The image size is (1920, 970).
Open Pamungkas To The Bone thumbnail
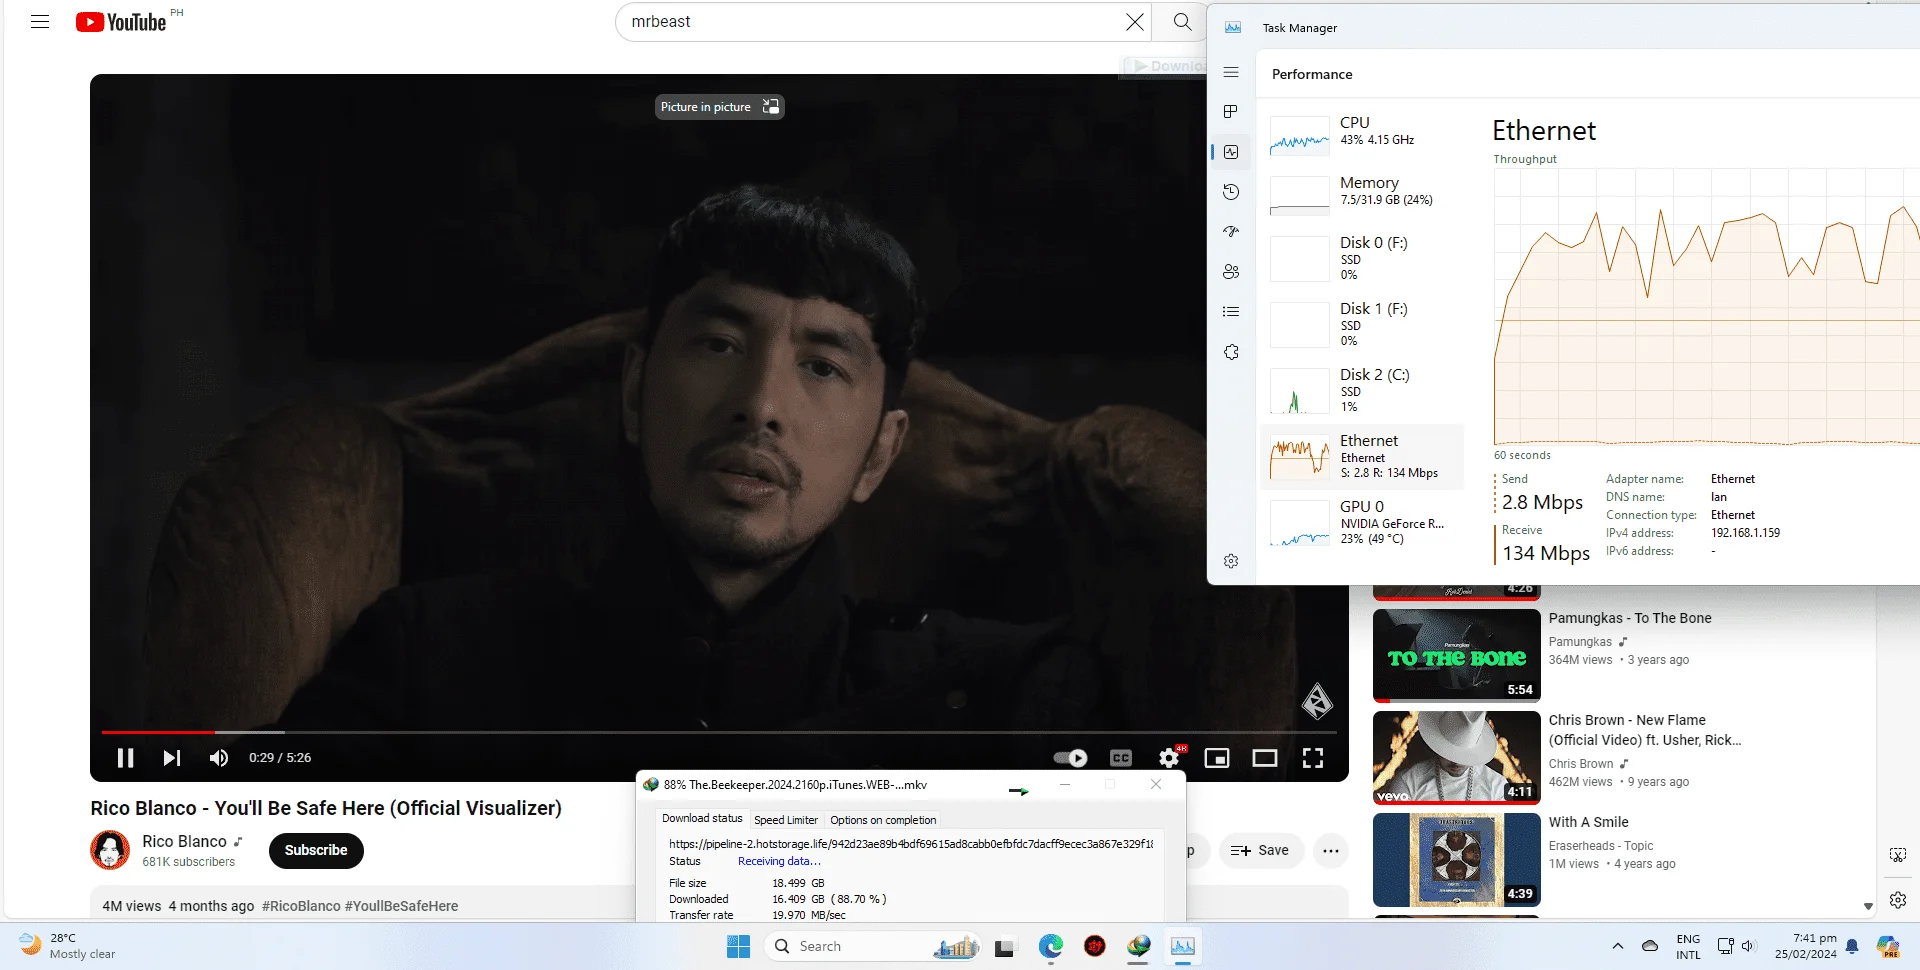click(1456, 655)
